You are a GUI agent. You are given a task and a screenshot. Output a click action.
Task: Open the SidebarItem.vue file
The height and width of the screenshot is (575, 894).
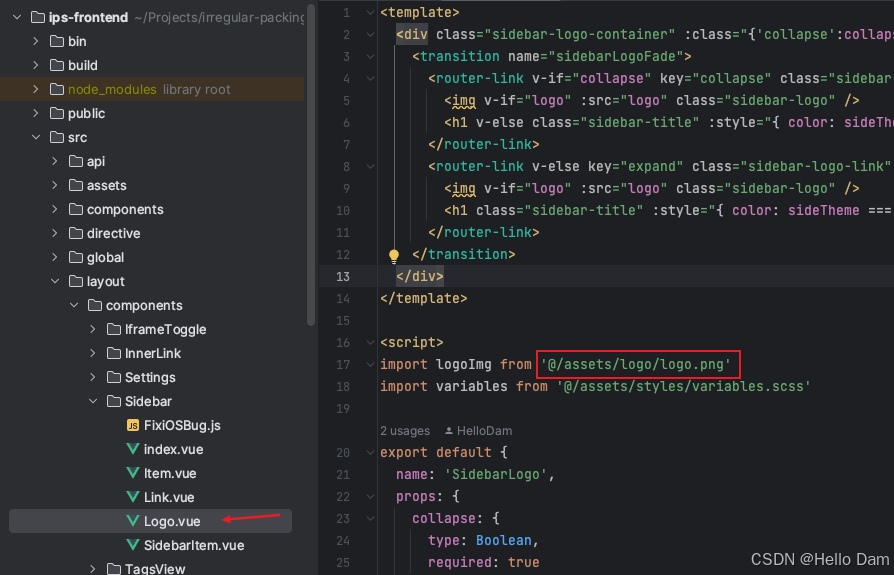(x=194, y=545)
